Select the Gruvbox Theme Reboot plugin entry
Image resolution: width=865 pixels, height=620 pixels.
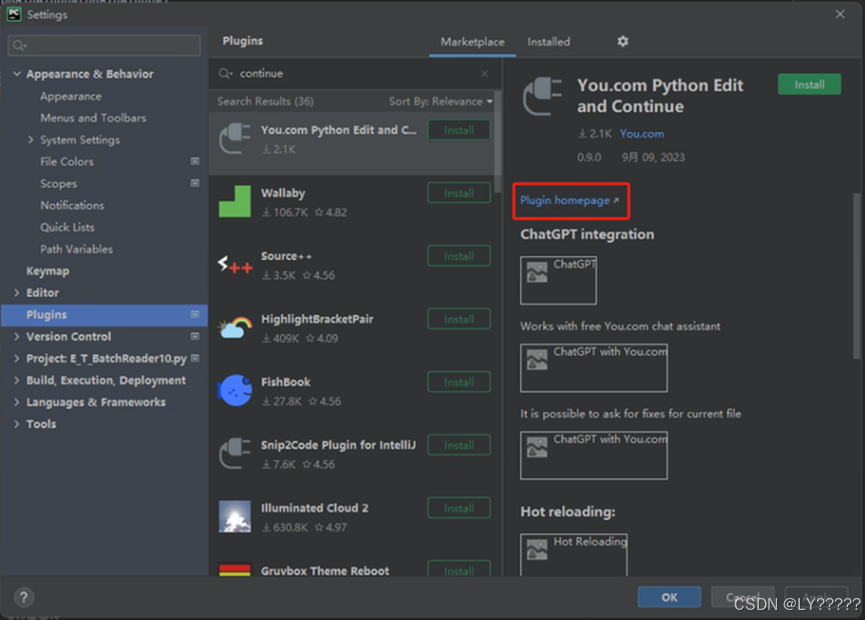tap(355, 570)
